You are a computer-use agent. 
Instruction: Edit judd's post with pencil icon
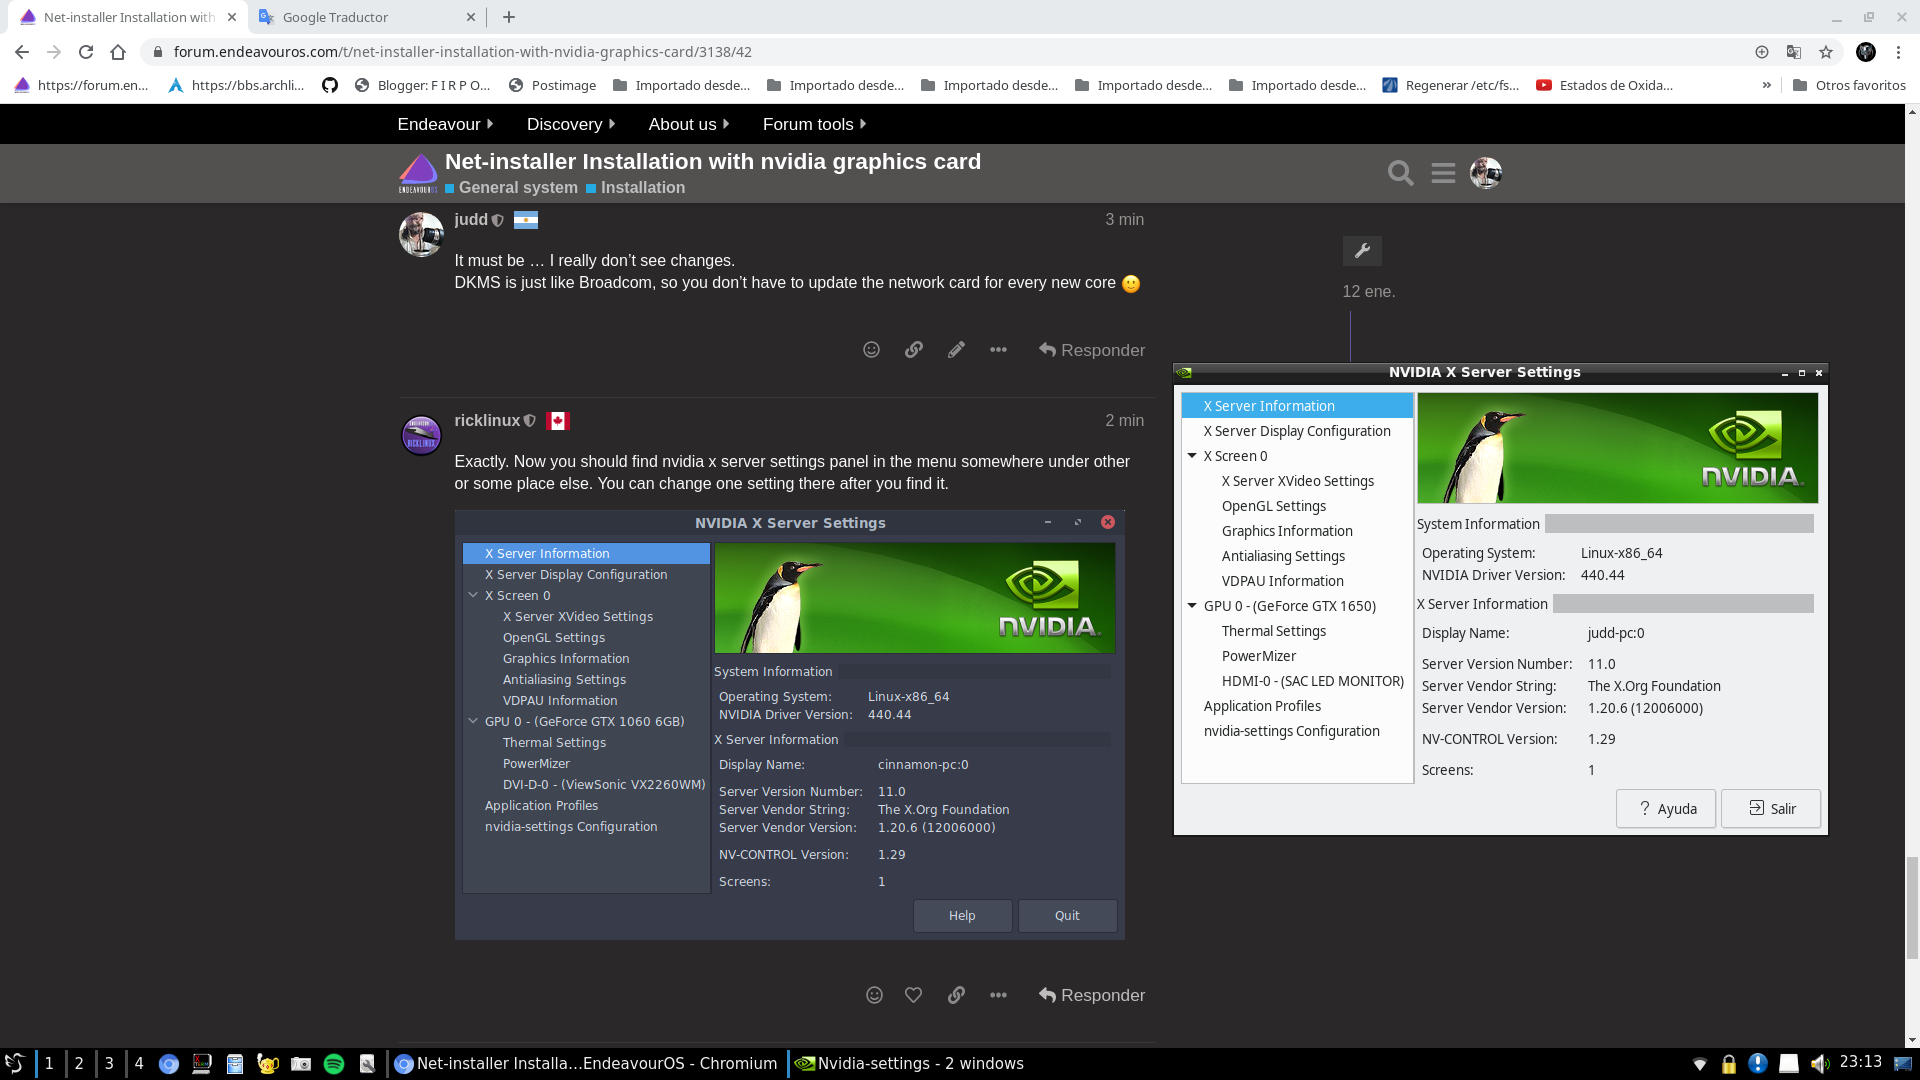(x=956, y=350)
